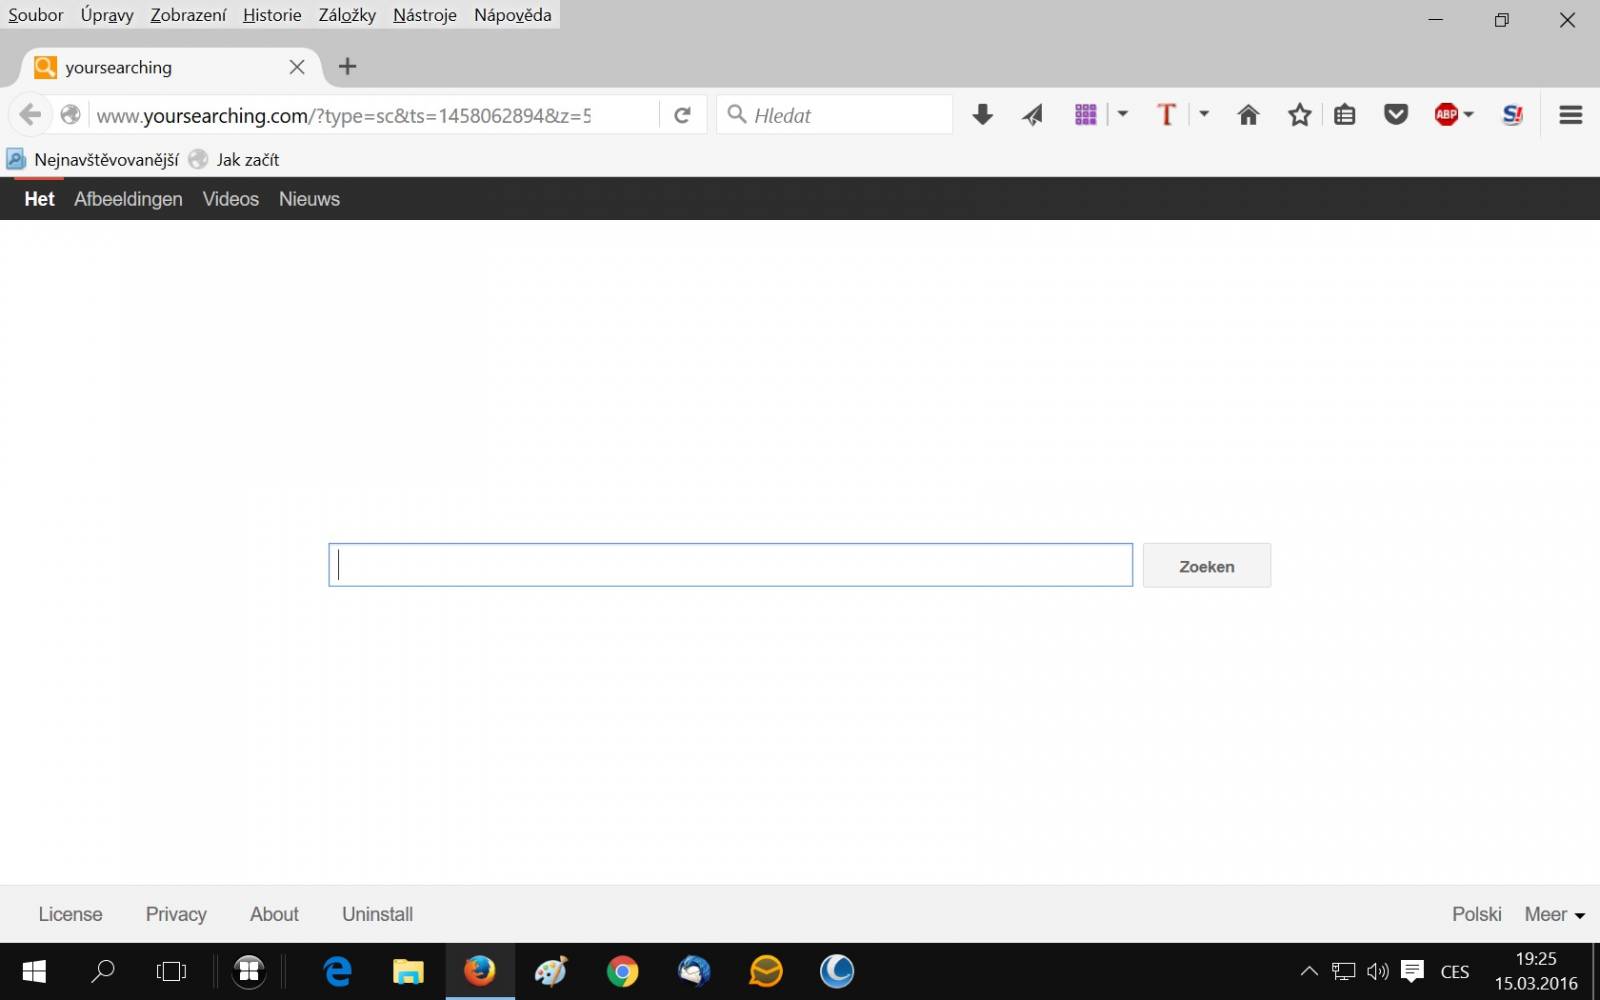Click the CES input language indicator
The width and height of the screenshot is (1600, 1000).
coord(1455,971)
